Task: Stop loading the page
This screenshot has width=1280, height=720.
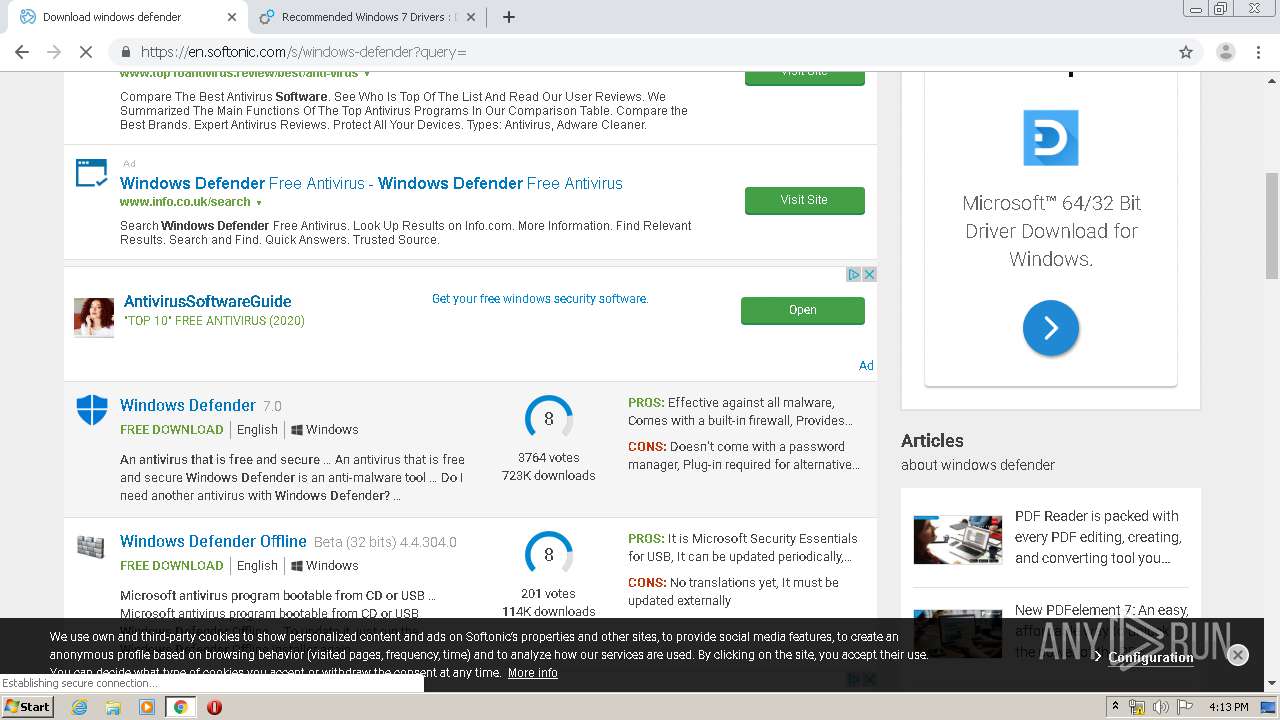Action: (x=86, y=52)
